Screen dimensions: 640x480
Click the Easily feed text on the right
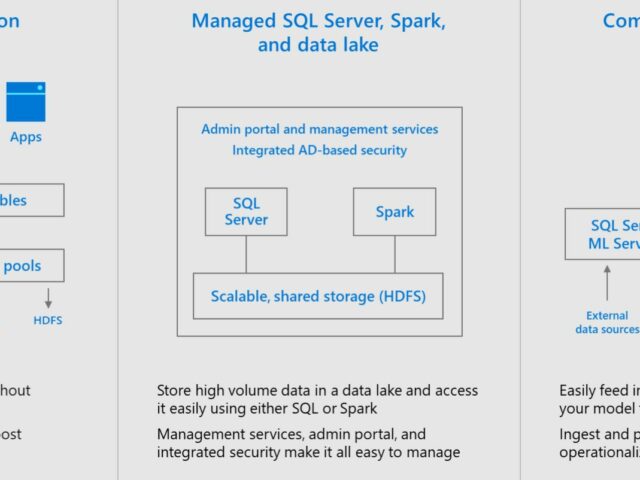598,390
